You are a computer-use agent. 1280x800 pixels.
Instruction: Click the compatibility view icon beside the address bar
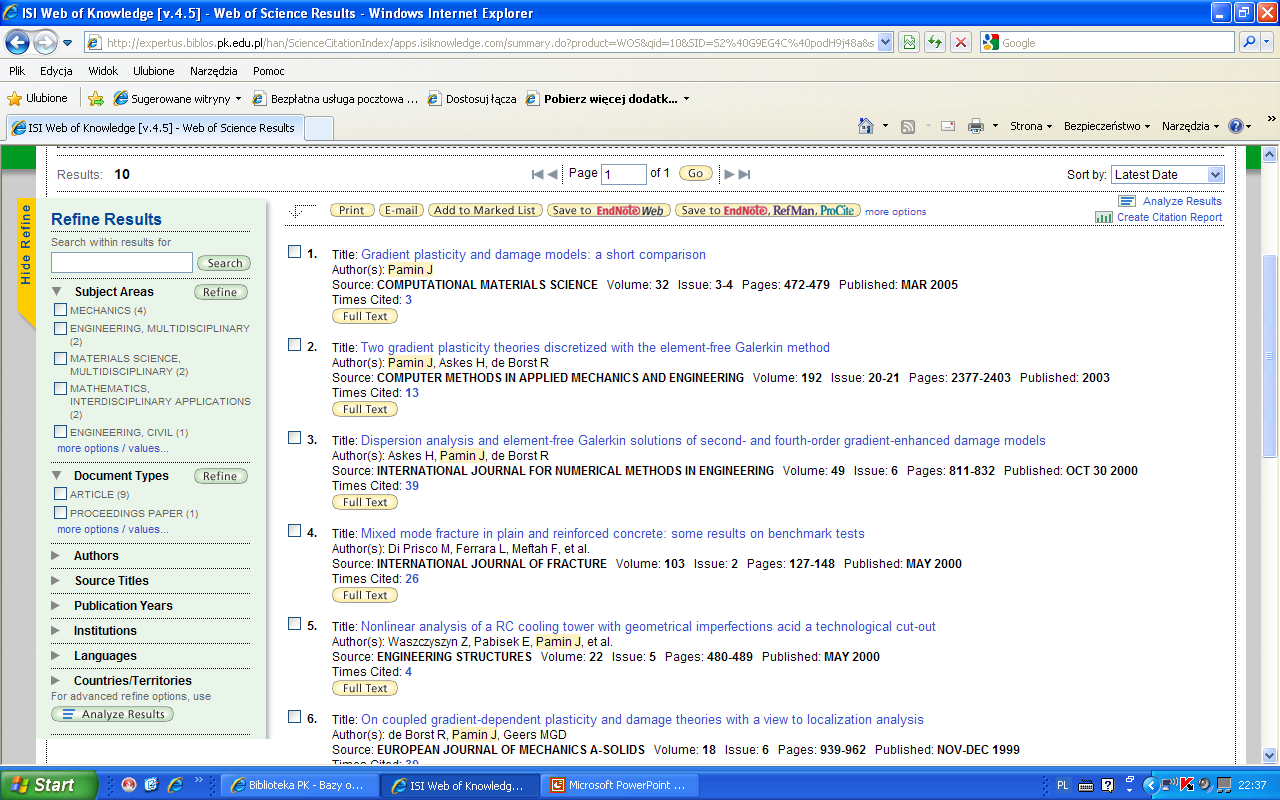908,42
